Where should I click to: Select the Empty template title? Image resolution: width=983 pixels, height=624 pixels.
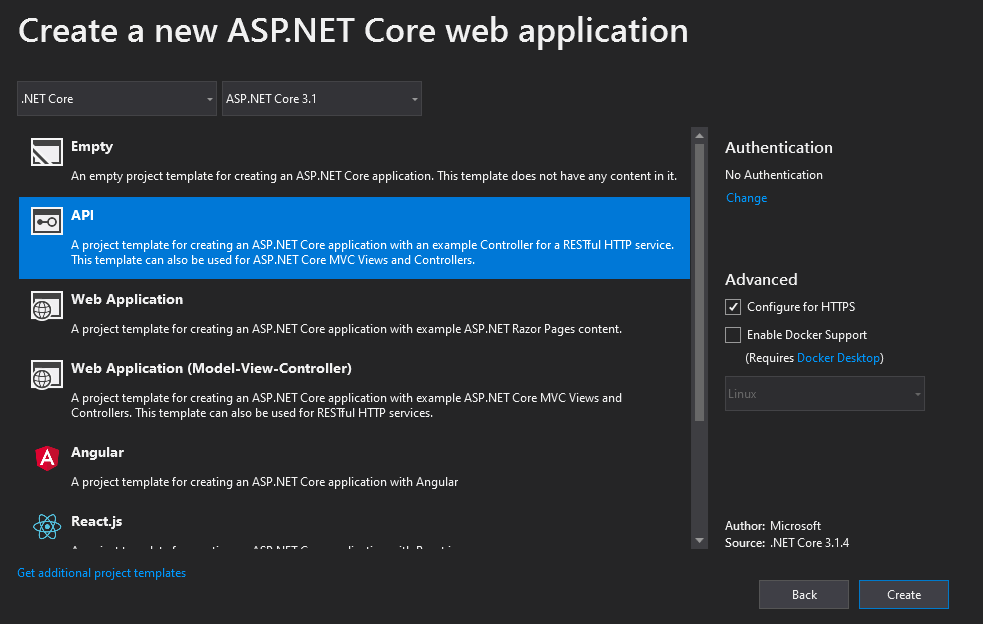coord(92,147)
